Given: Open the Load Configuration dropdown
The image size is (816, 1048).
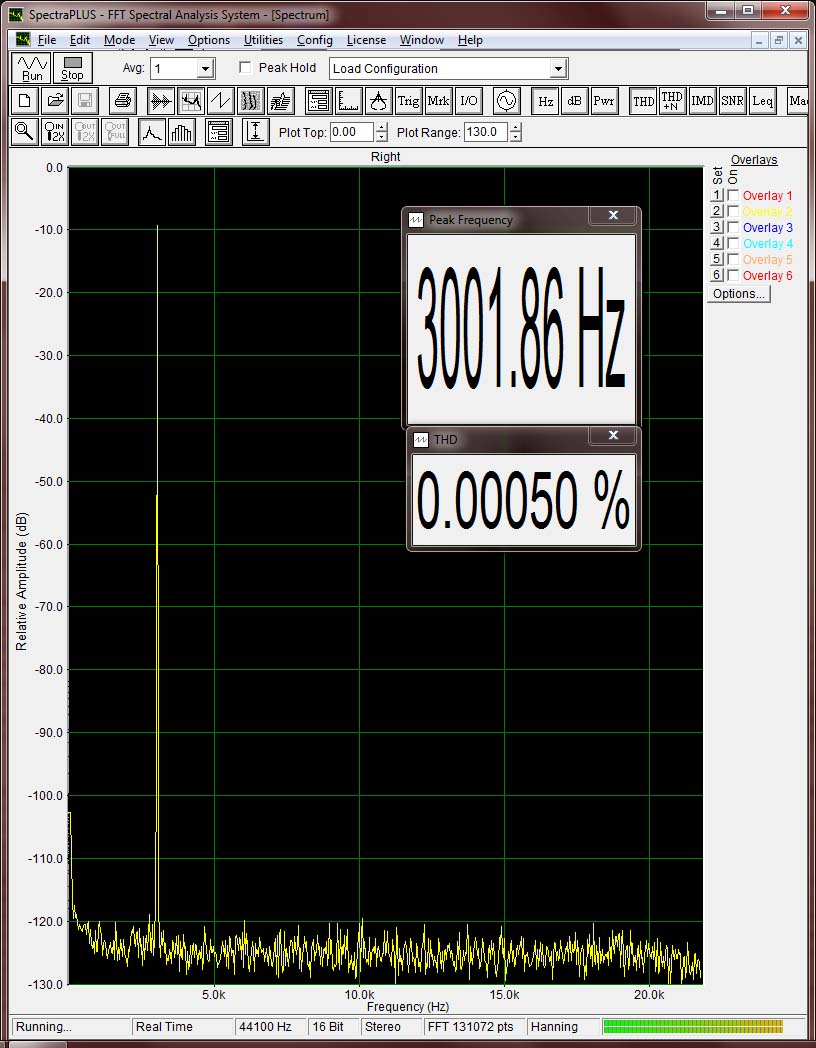Looking at the screenshot, I should (x=559, y=69).
